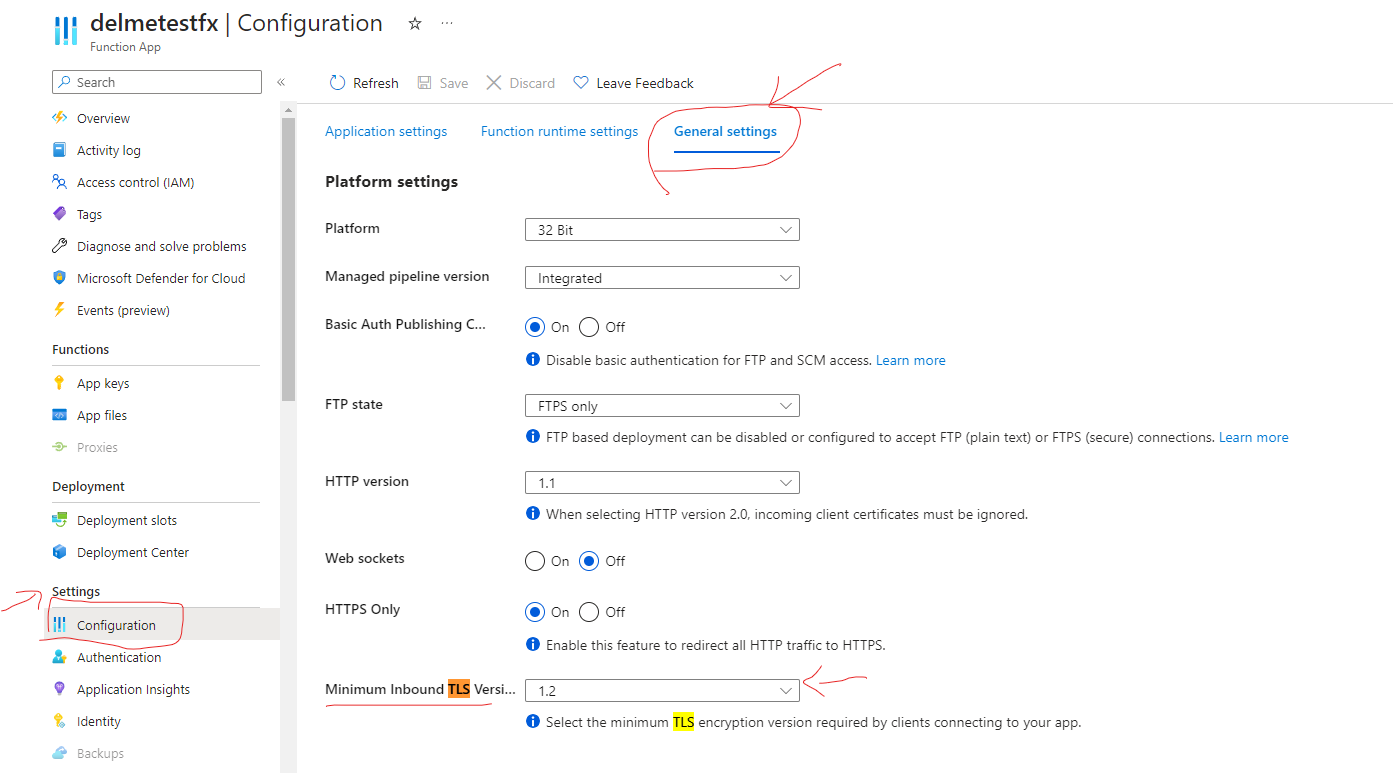Open the App keys page
This screenshot has height=773, width=1393.
103,382
